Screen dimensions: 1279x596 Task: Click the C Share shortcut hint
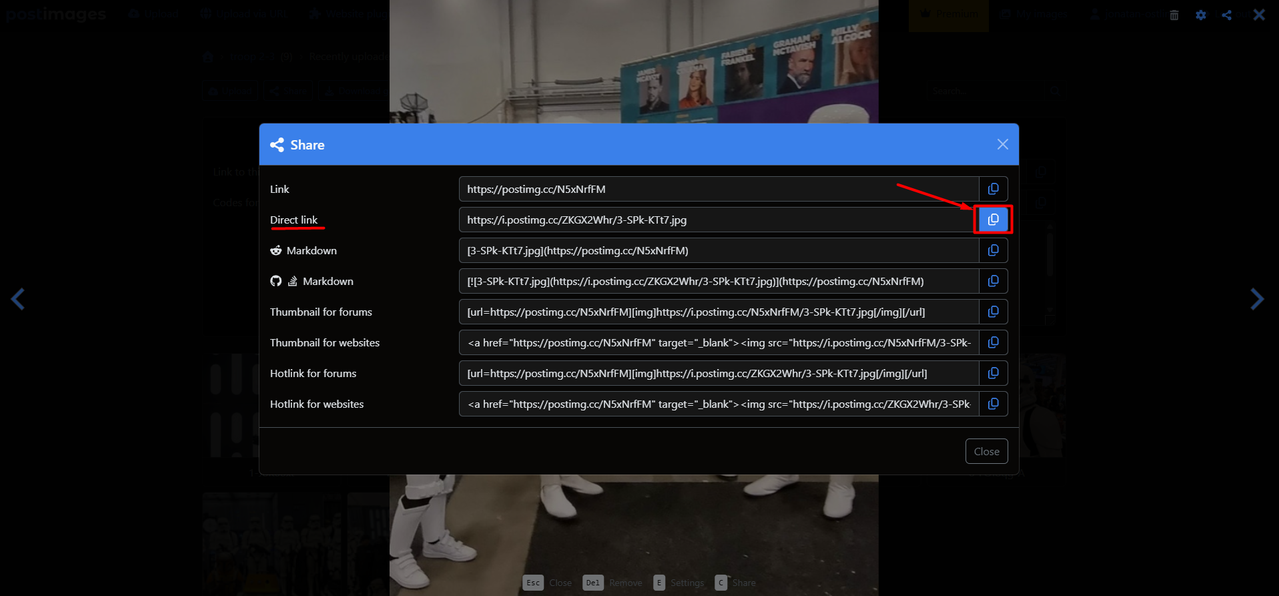[x=735, y=582]
